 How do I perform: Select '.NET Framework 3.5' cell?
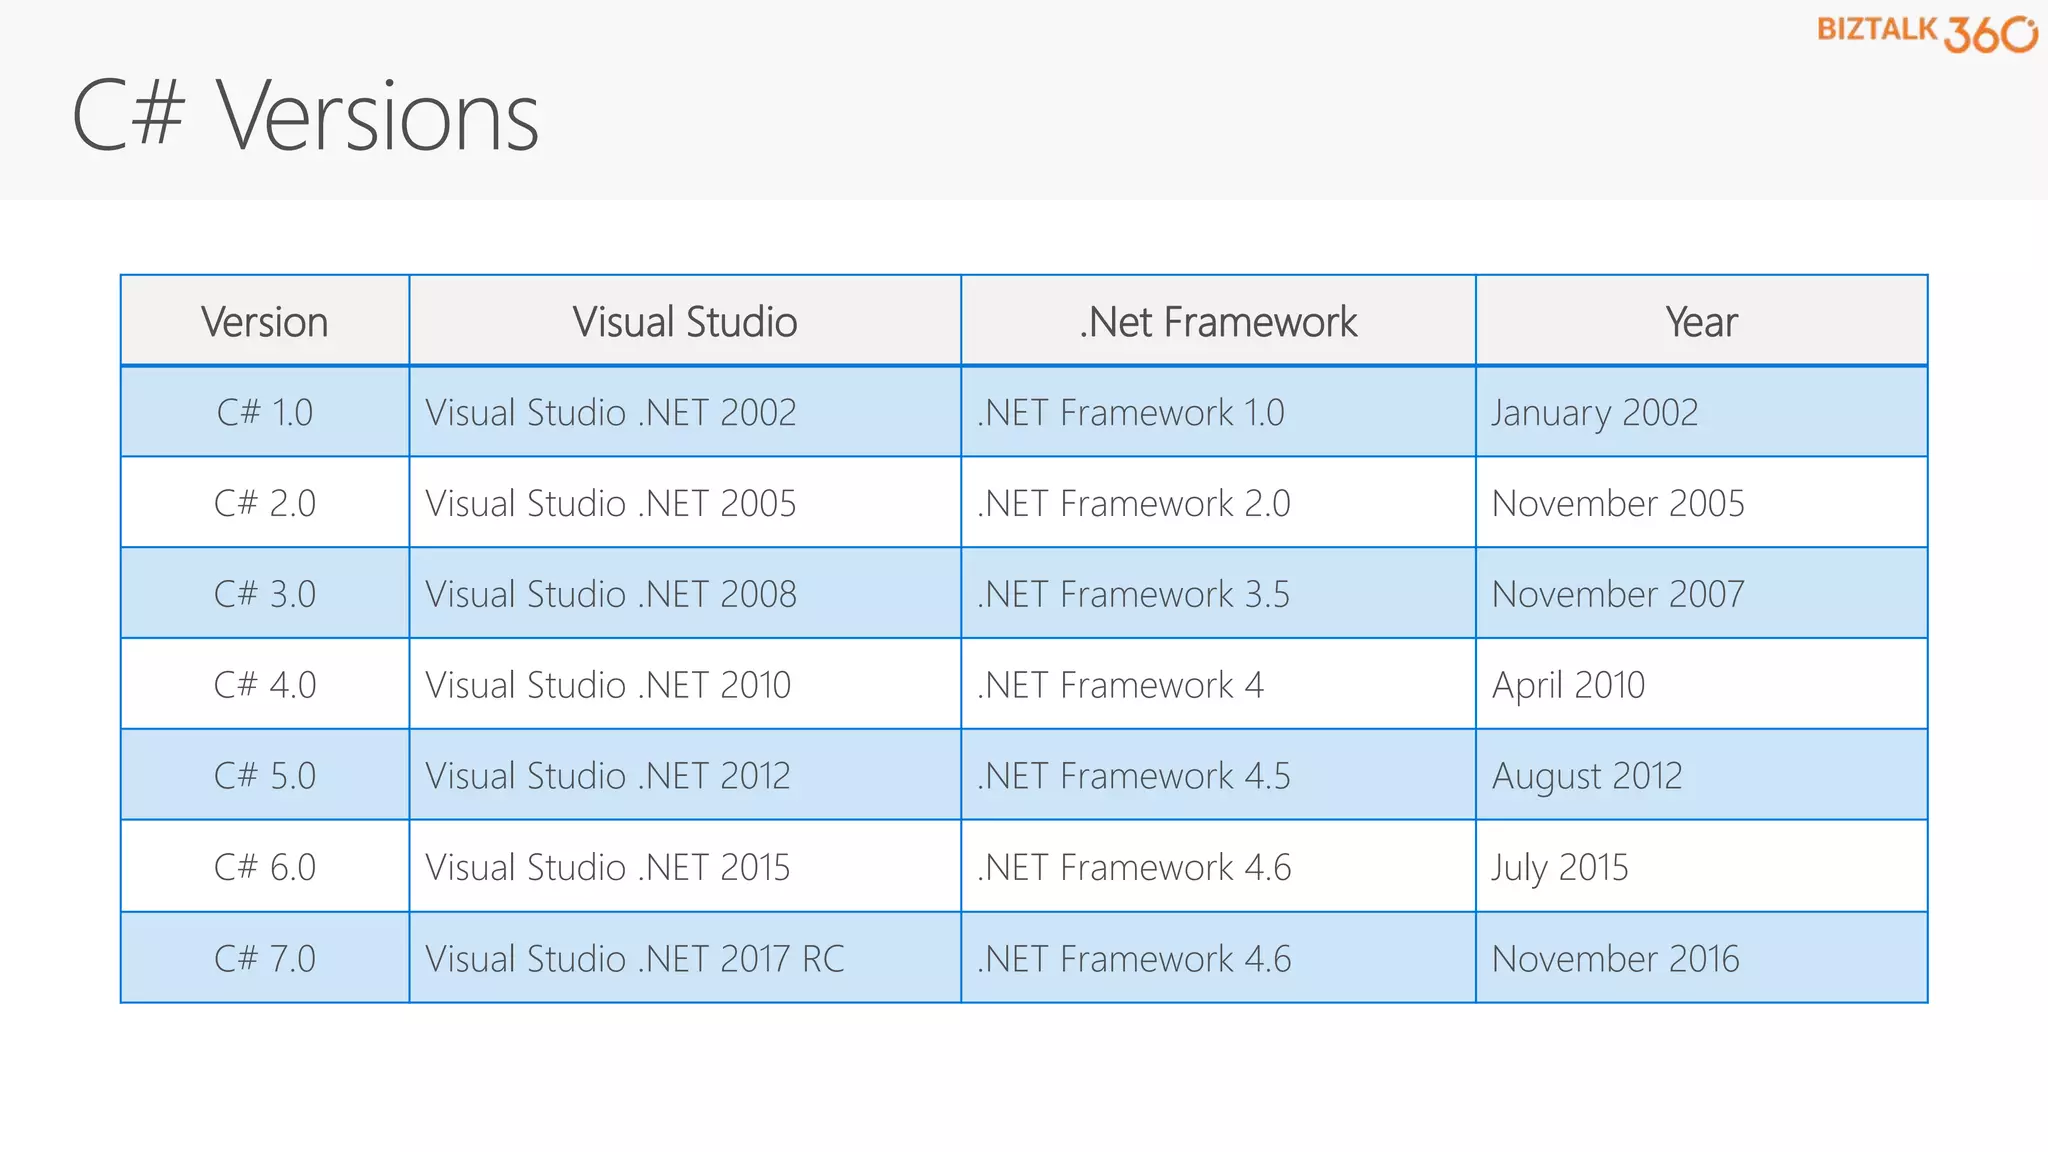[1218, 594]
